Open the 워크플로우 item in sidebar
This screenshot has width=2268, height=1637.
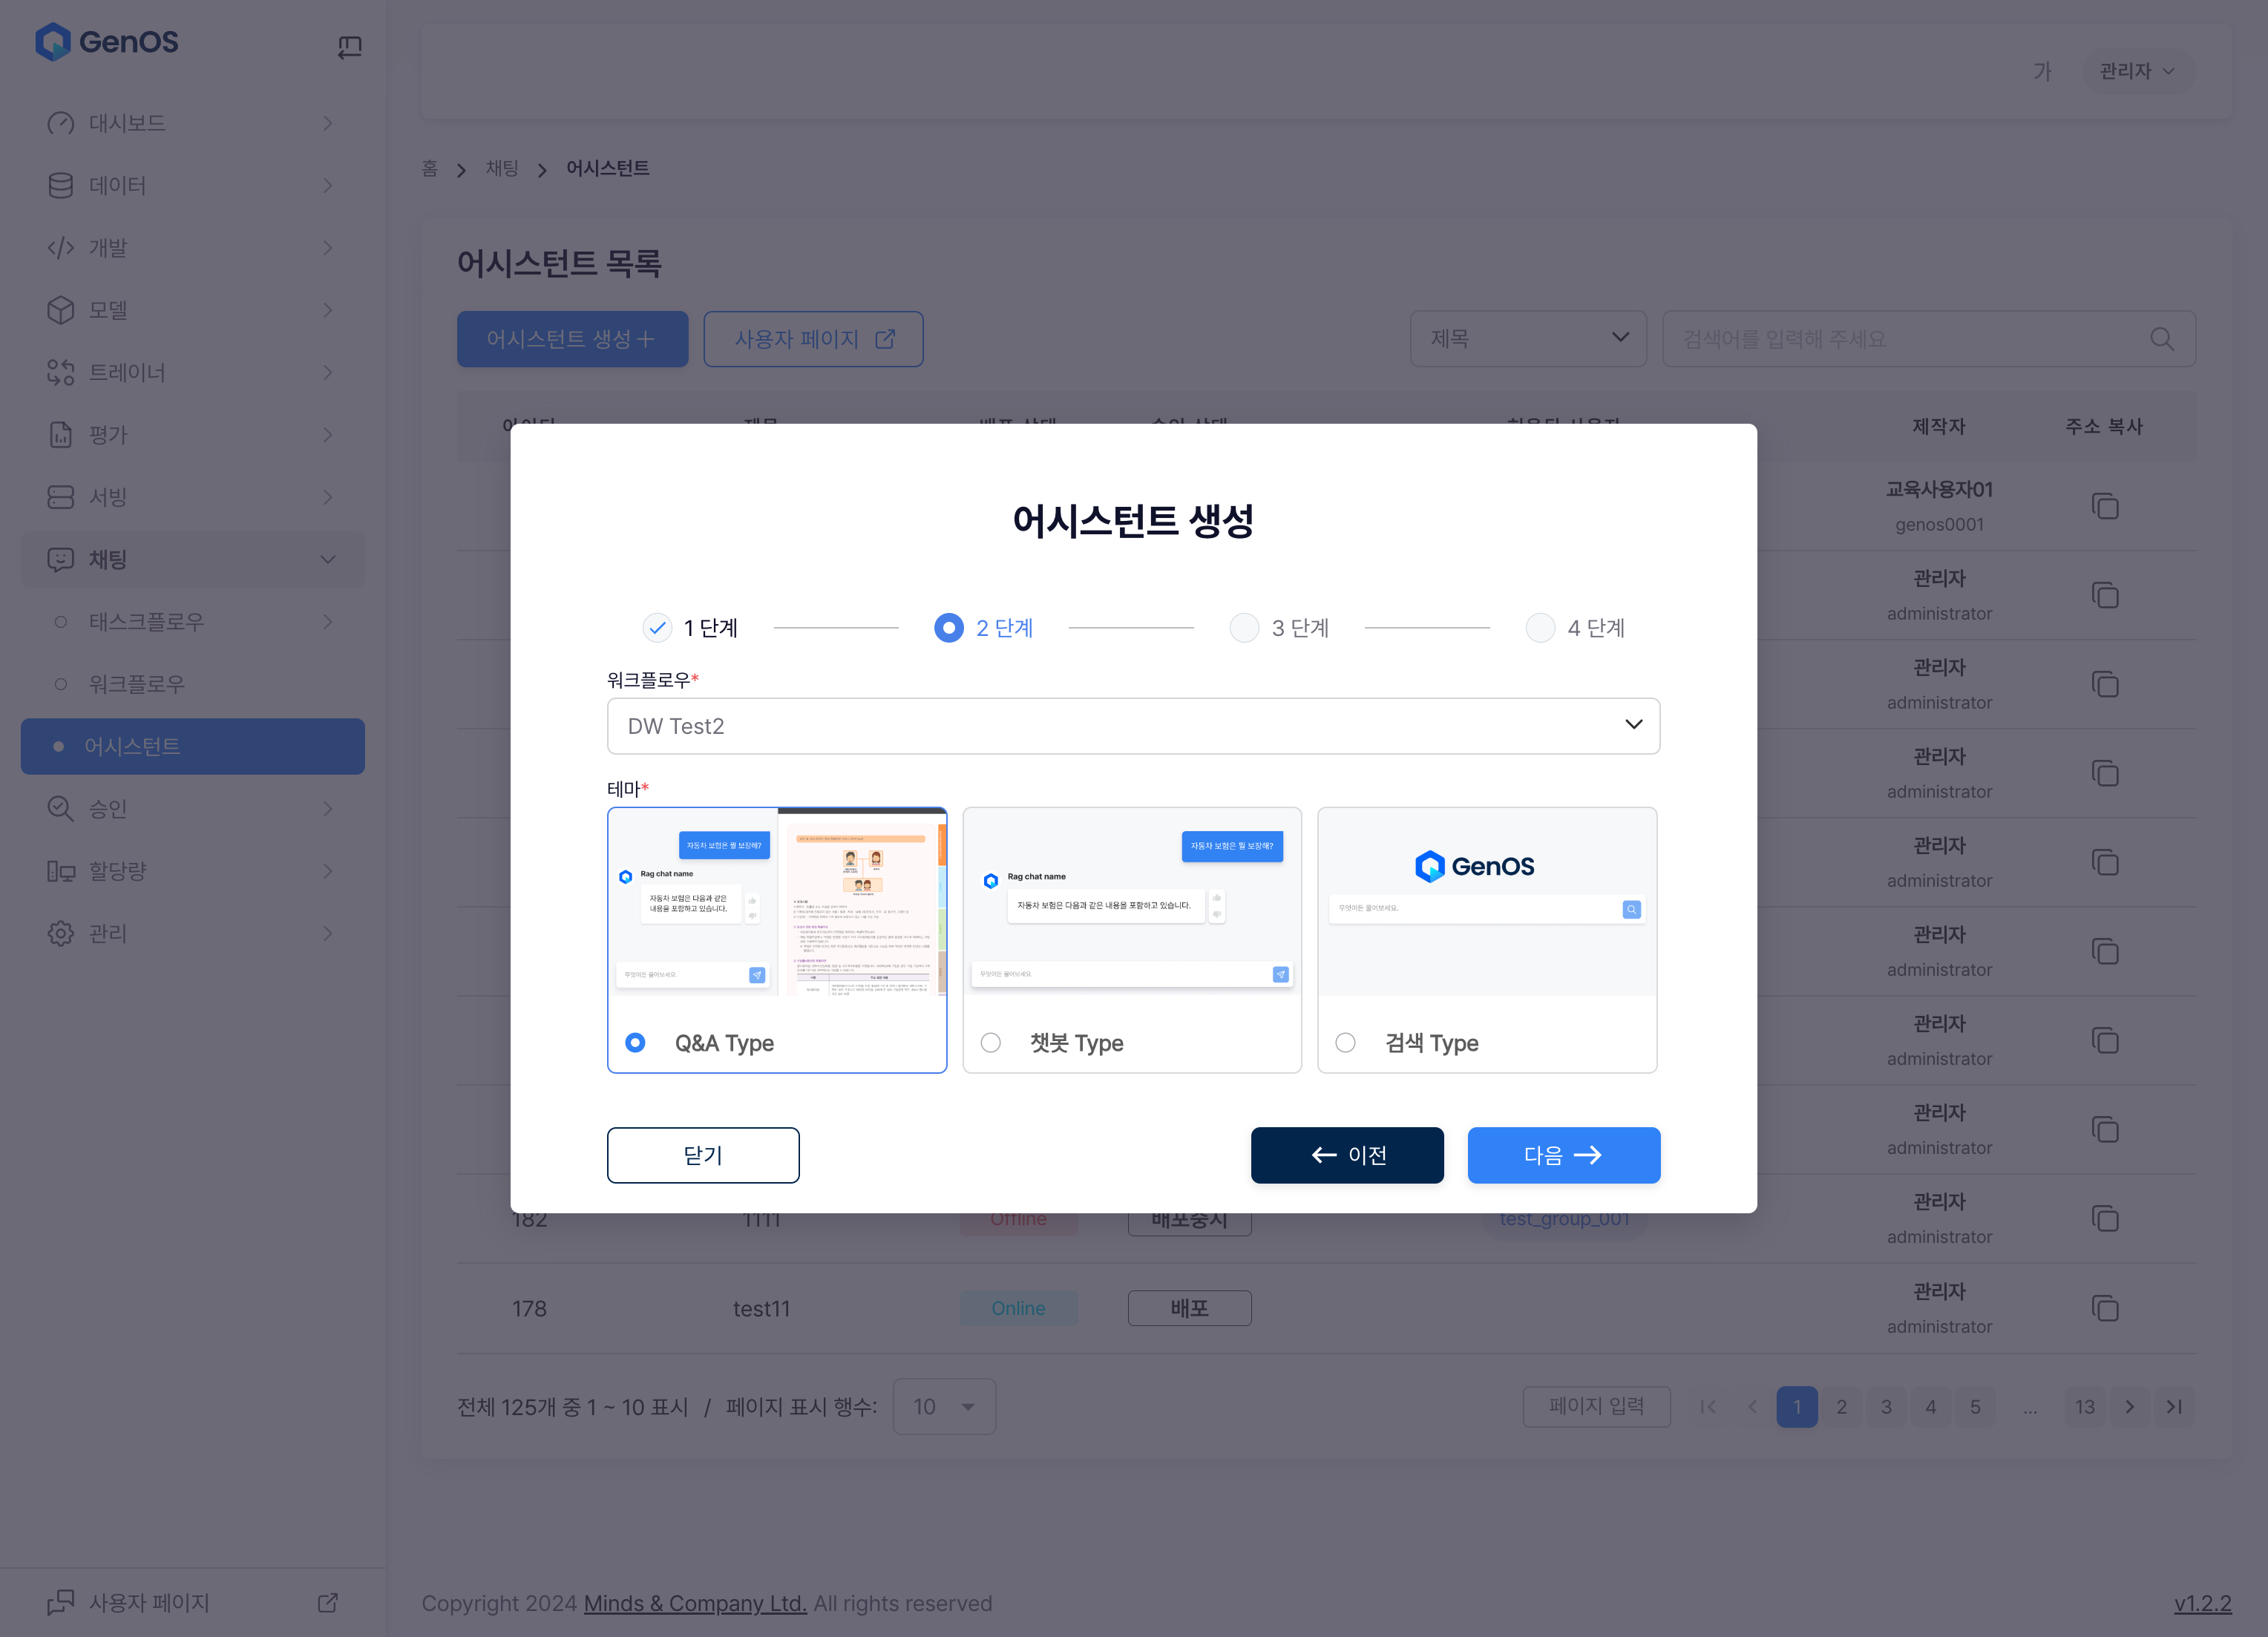pyautogui.click(x=137, y=684)
